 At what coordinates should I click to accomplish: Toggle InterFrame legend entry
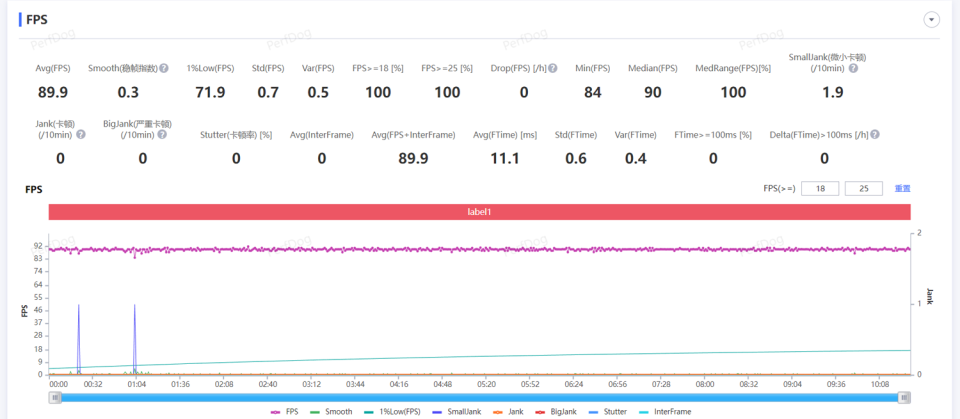point(664,412)
